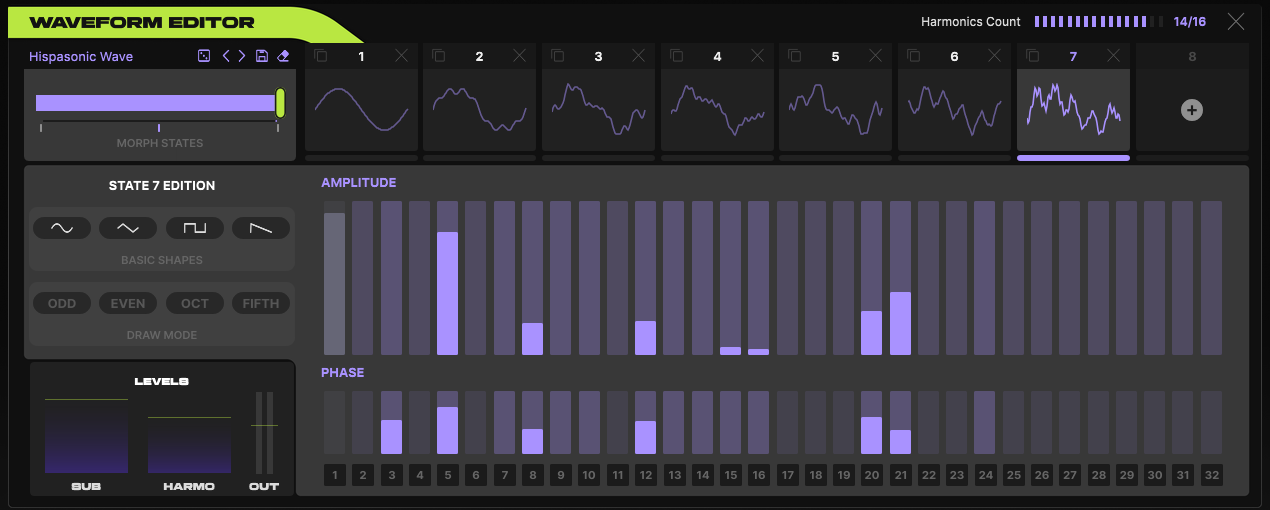This screenshot has width=1270, height=510.
Task: Adjust the SUB level meter
Action: 86,434
